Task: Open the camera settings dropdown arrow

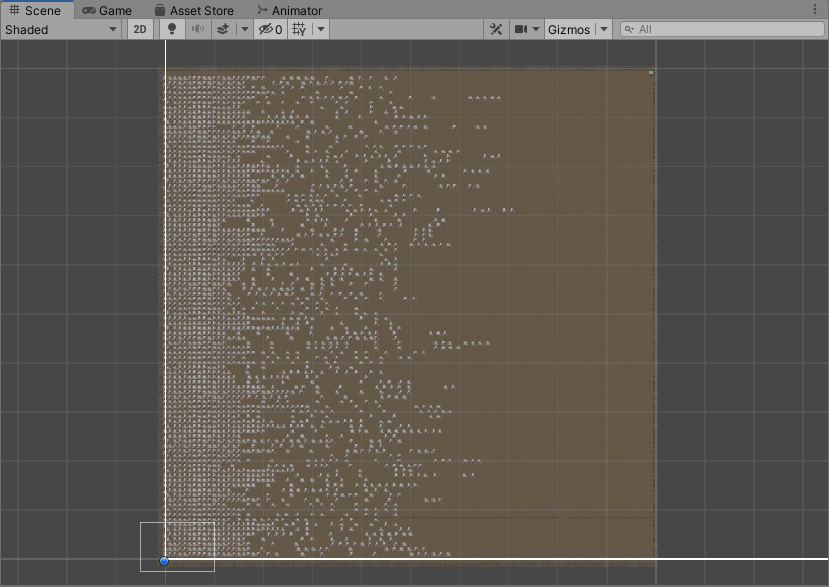Action: click(x=536, y=30)
